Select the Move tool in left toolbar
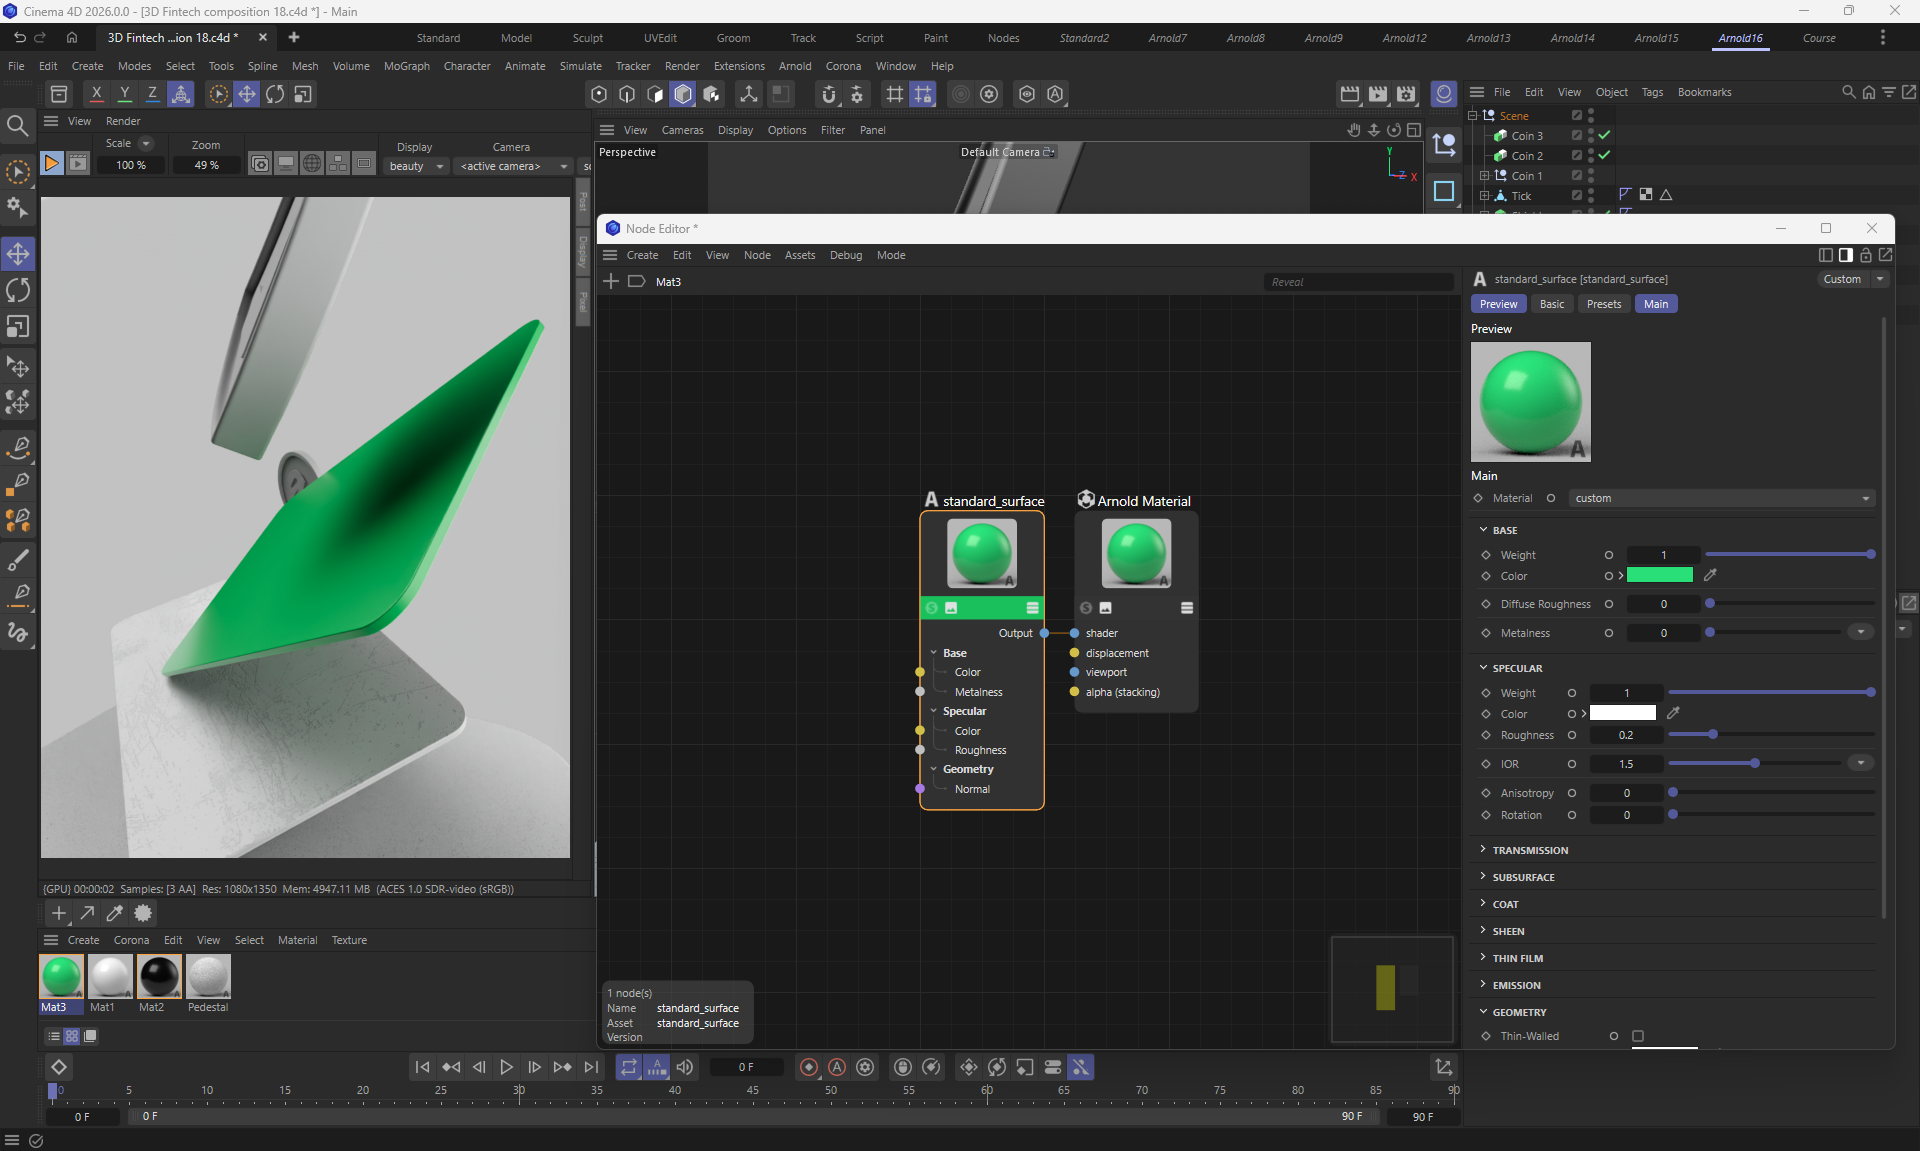Viewport: 1920px width, 1151px height. click(x=18, y=254)
